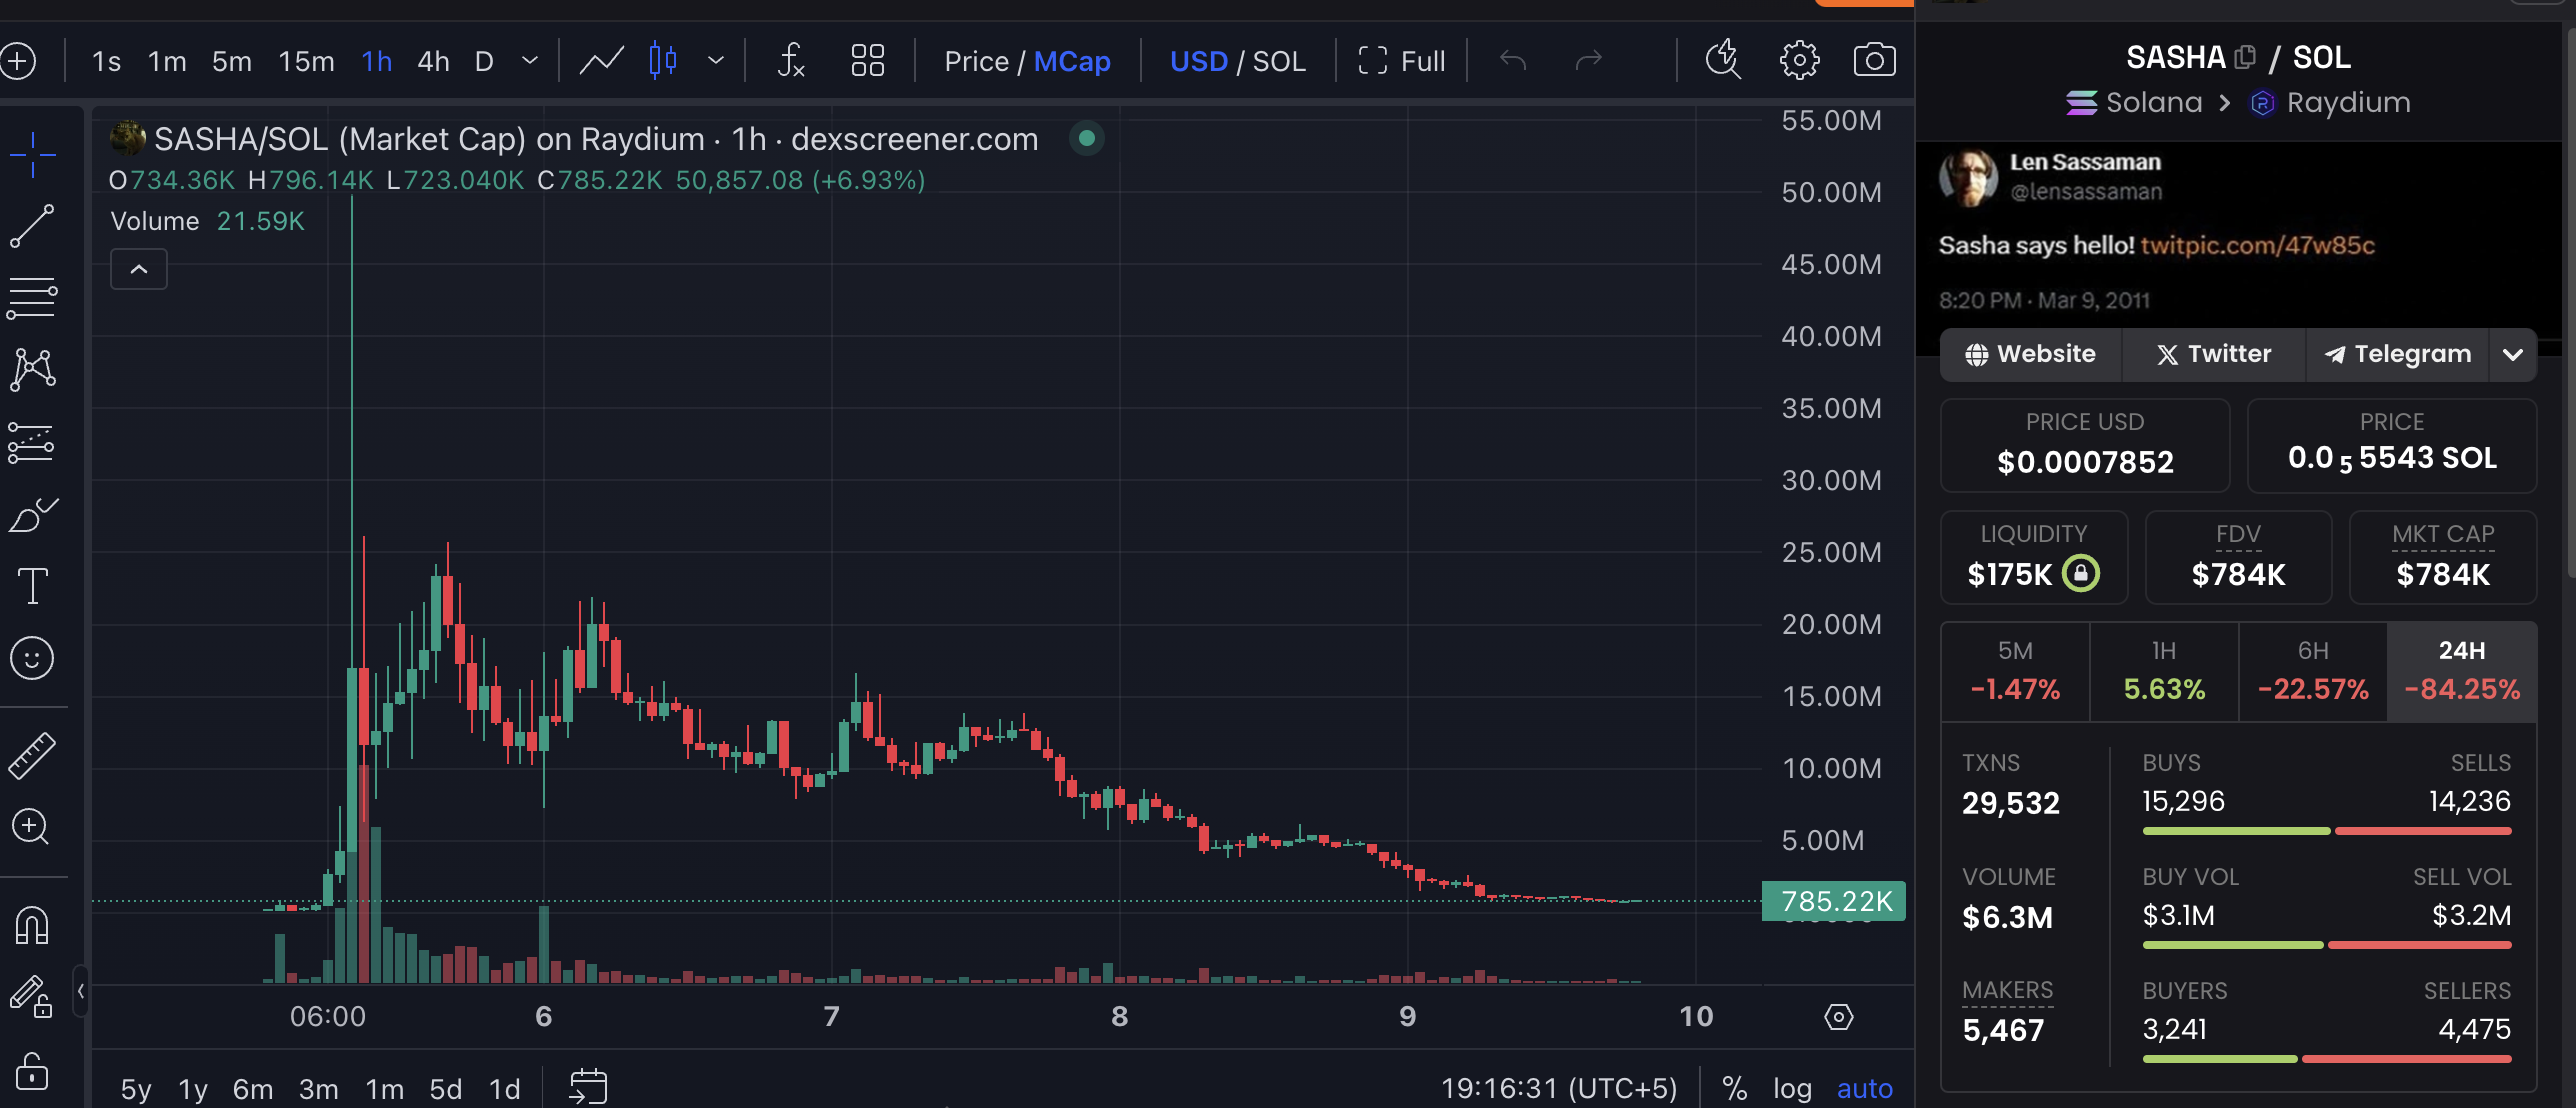The image size is (2576, 1108).
Task: Expand more social links chevron
Action: tap(2512, 354)
